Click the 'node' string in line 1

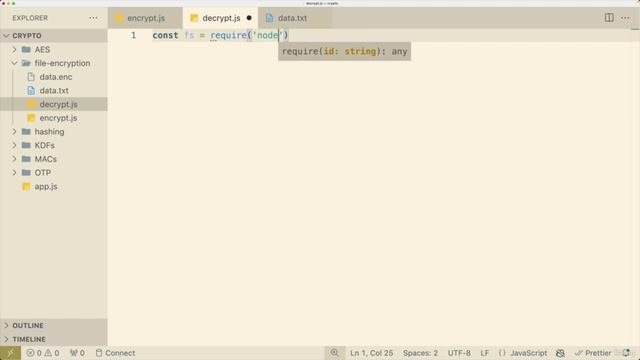tap(268, 36)
